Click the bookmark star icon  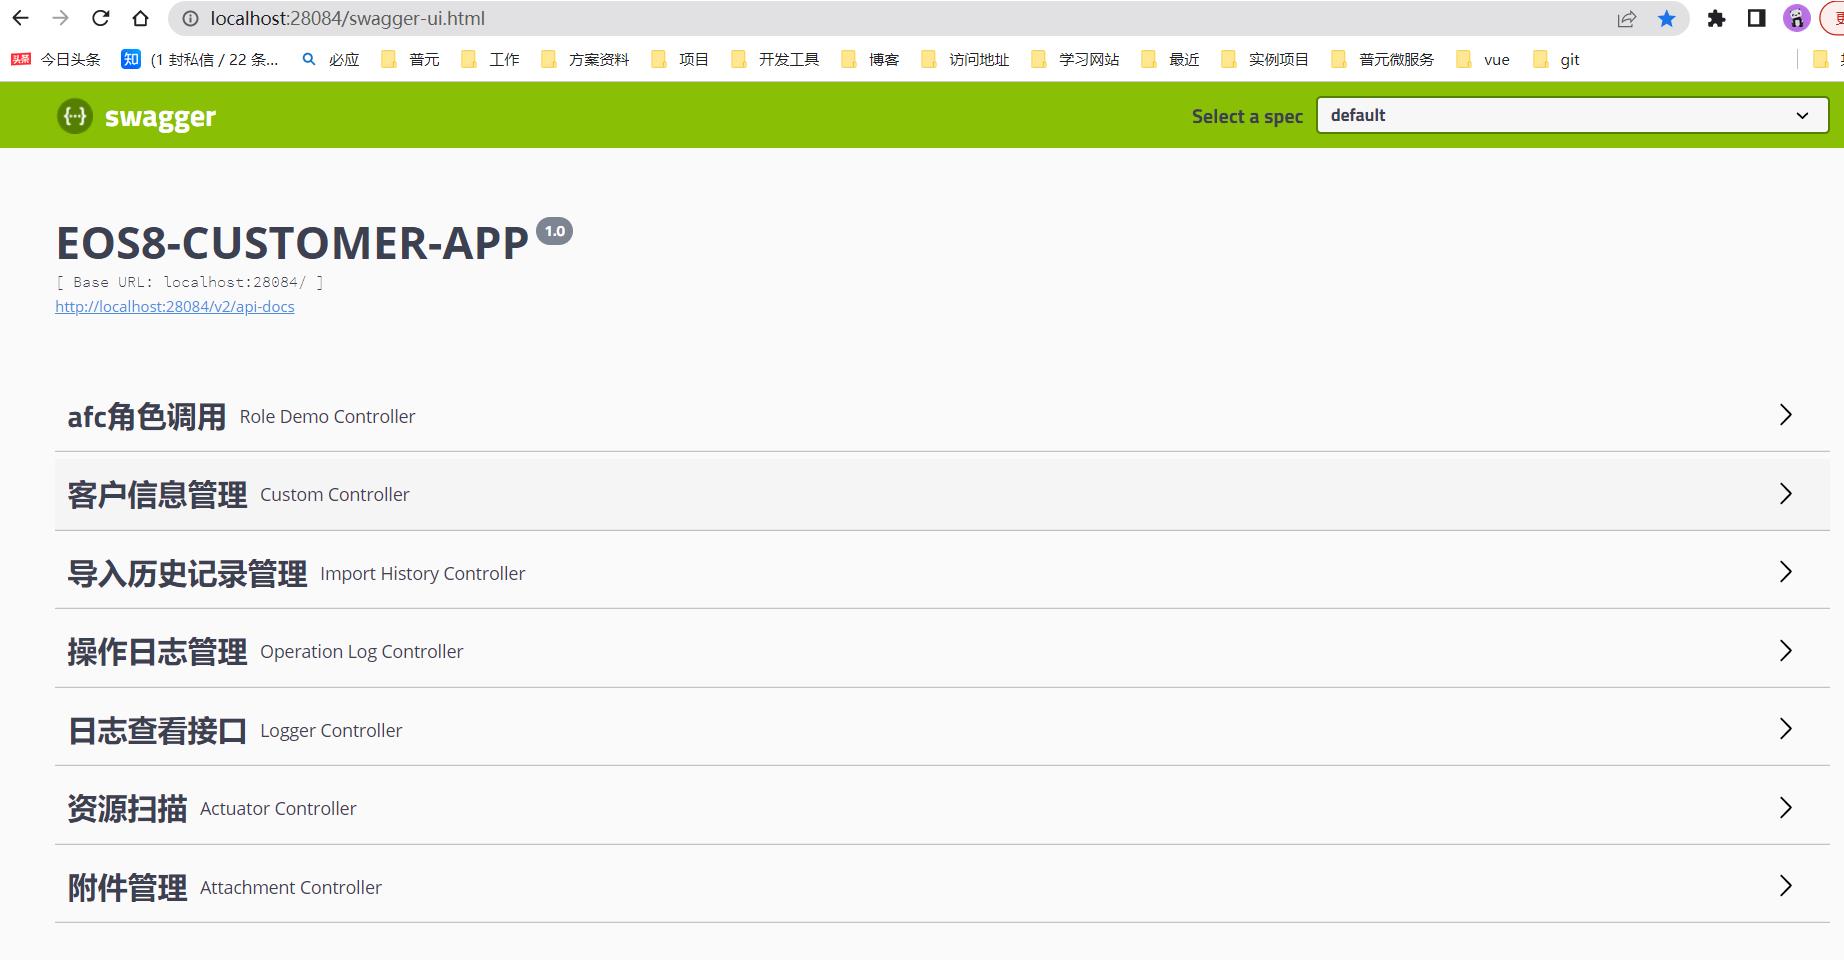coord(1666,18)
